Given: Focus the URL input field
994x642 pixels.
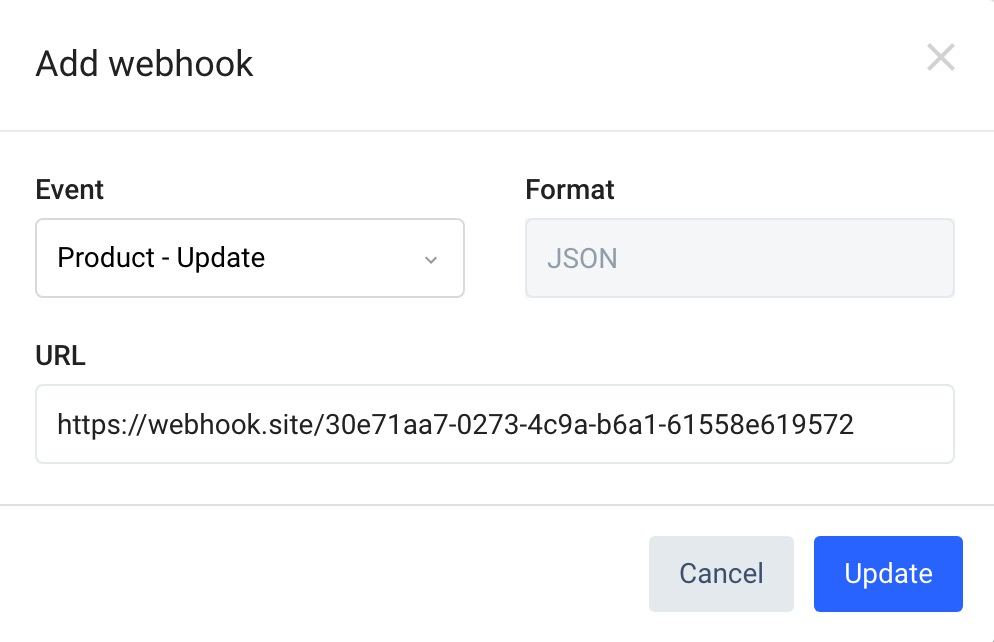Looking at the screenshot, I should point(494,424).
